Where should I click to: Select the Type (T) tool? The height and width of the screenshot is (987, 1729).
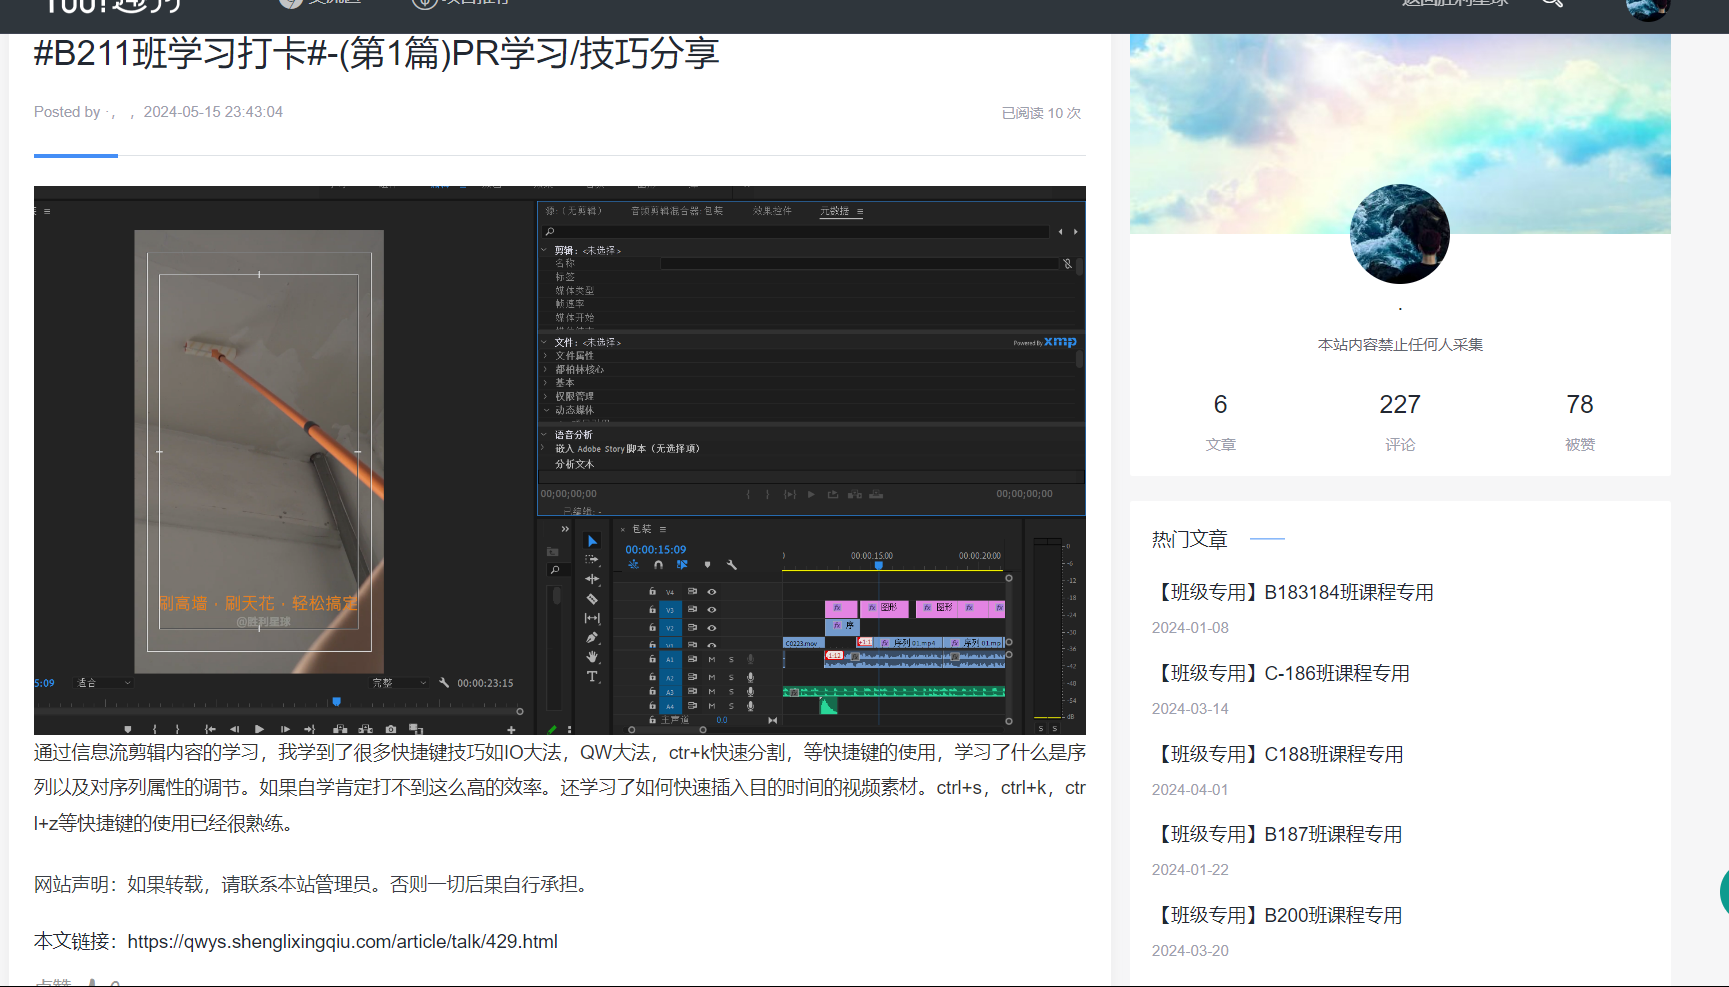[x=592, y=676]
